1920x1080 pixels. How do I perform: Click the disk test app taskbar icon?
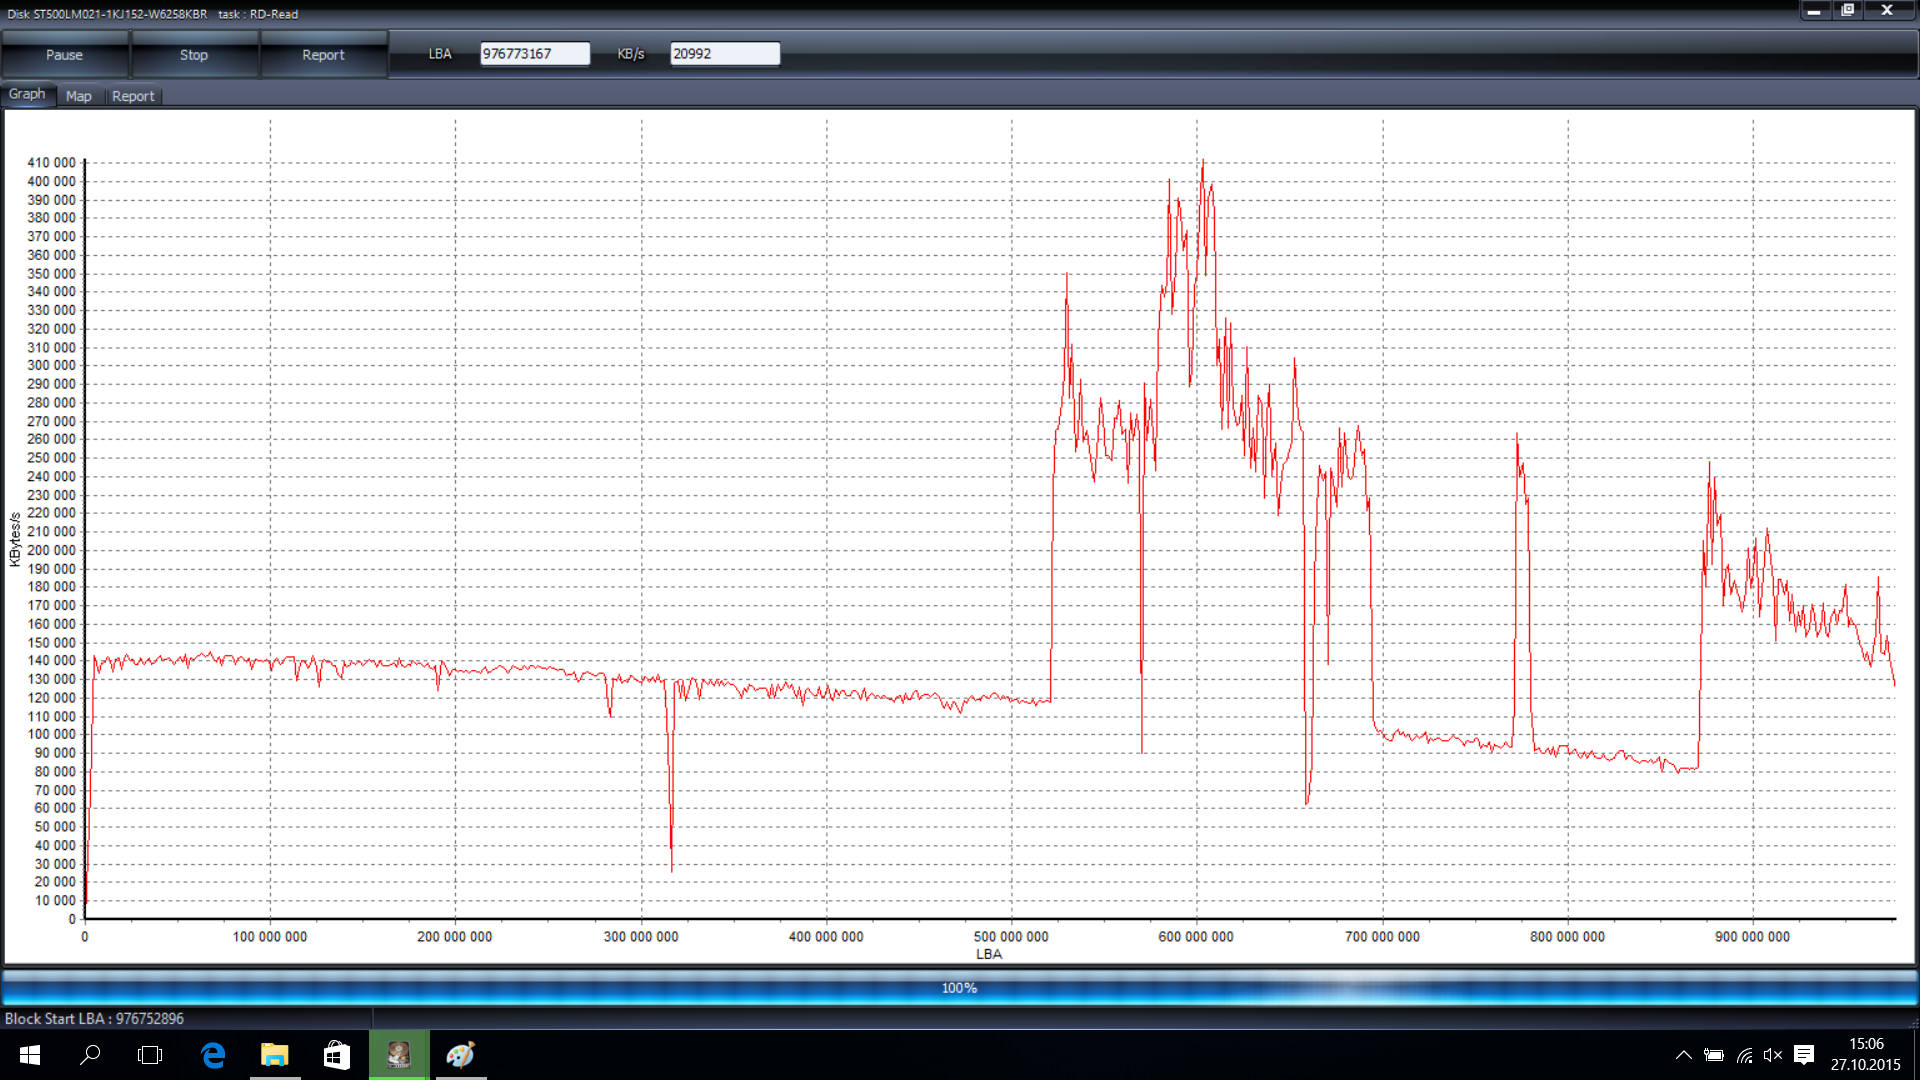(399, 1055)
